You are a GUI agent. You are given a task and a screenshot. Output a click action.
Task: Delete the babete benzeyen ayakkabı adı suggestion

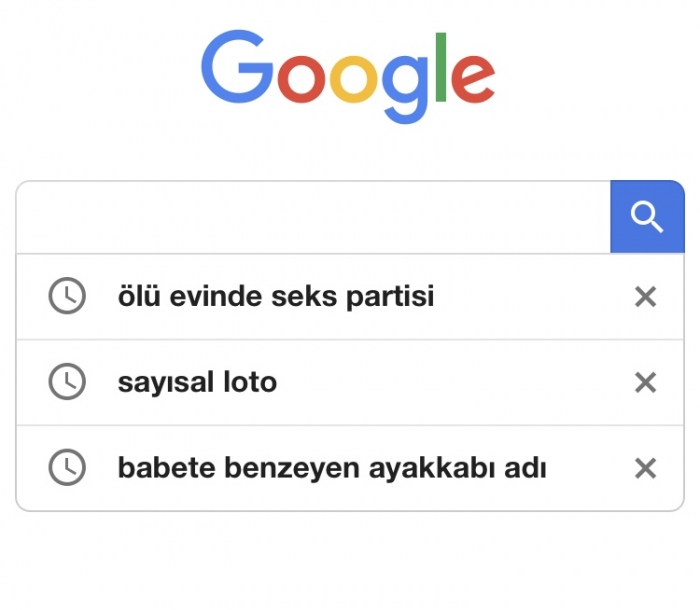[646, 468]
